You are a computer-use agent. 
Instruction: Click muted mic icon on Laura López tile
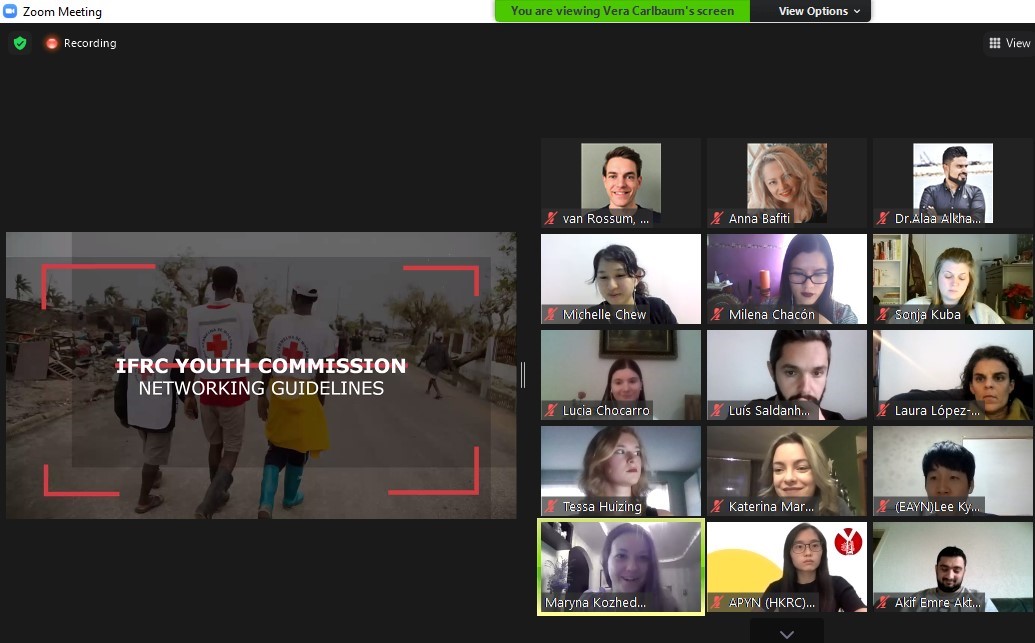[883, 411]
